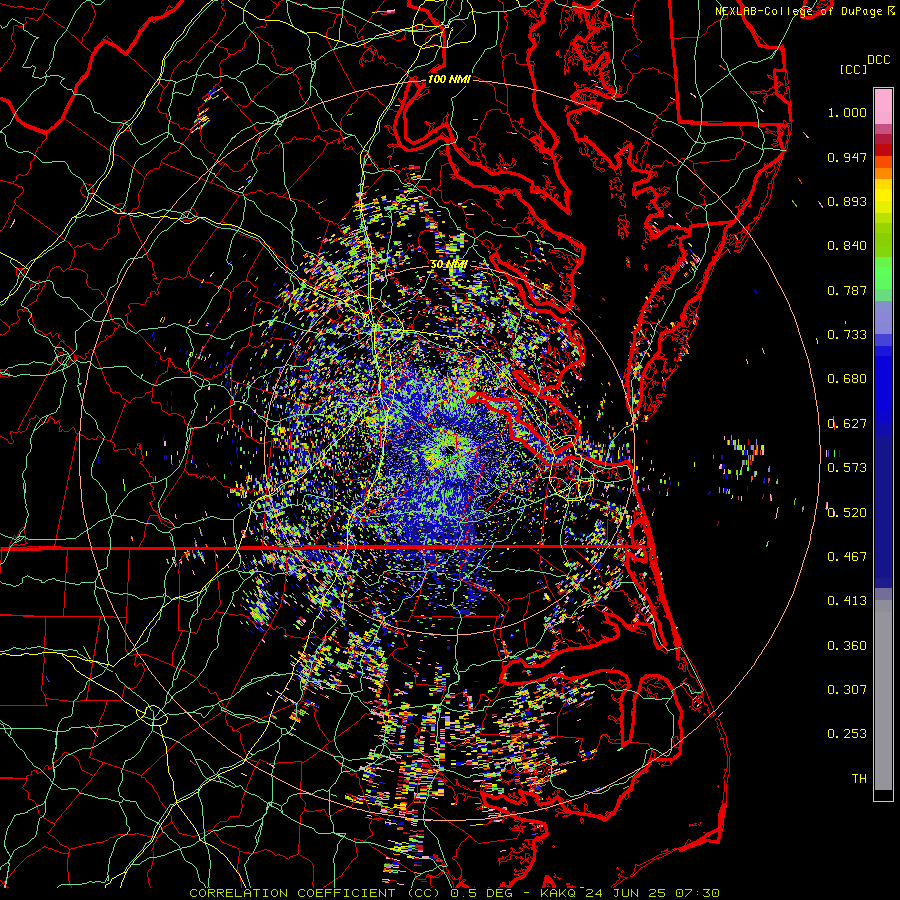Click the 0.680 legend value
The image size is (900, 900).
pyautogui.click(x=847, y=379)
